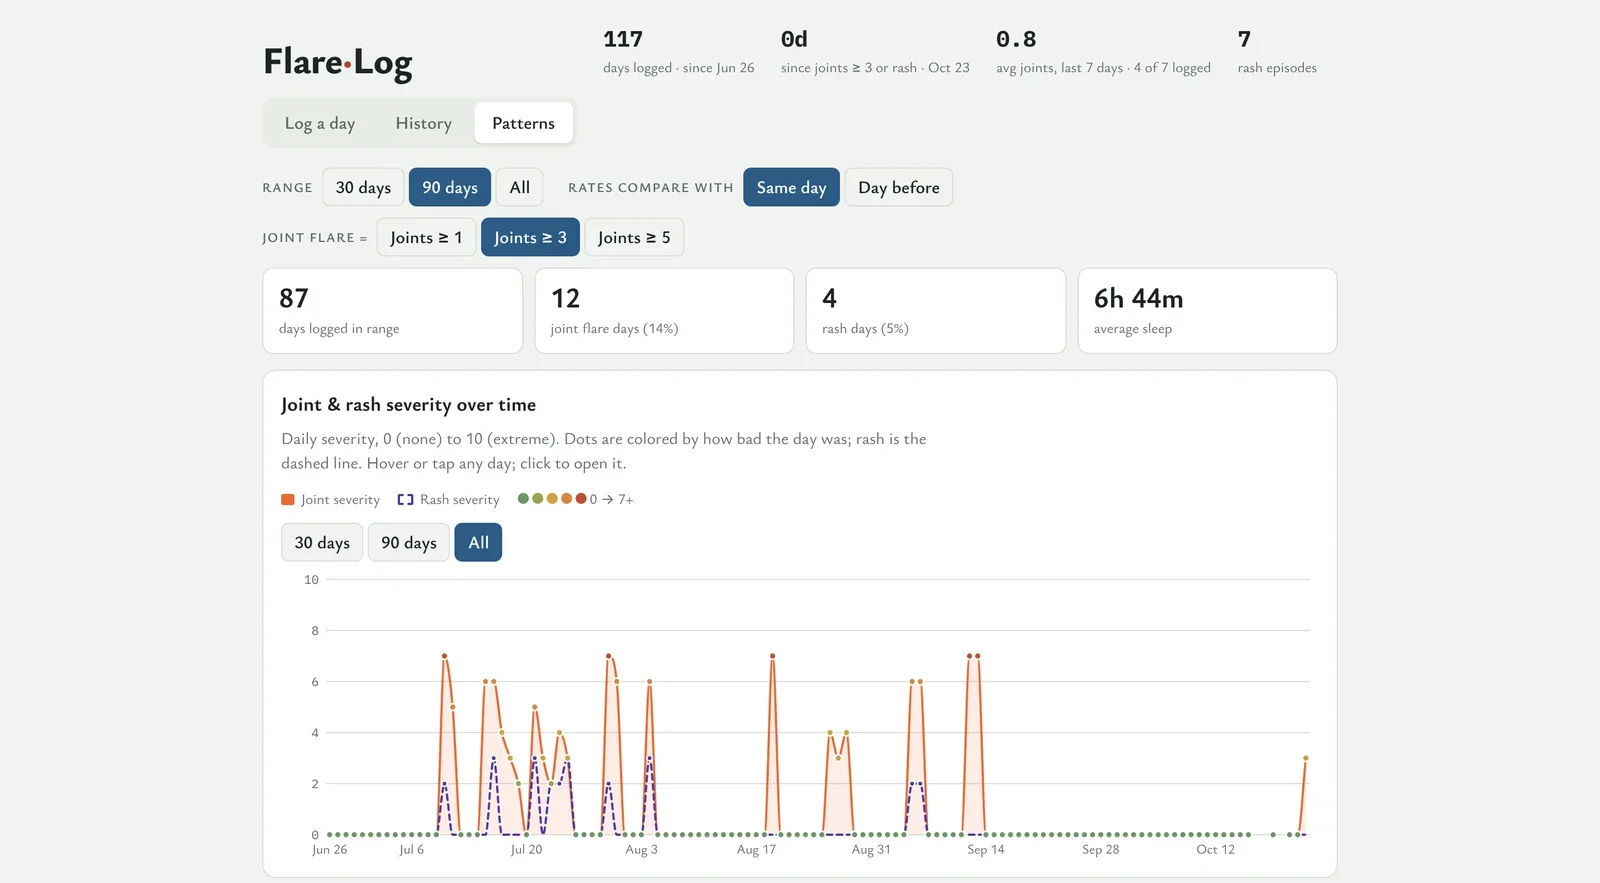Click the Sep 14 axis label
This screenshot has height=883, width=1600.
click(x=985, y=849)
